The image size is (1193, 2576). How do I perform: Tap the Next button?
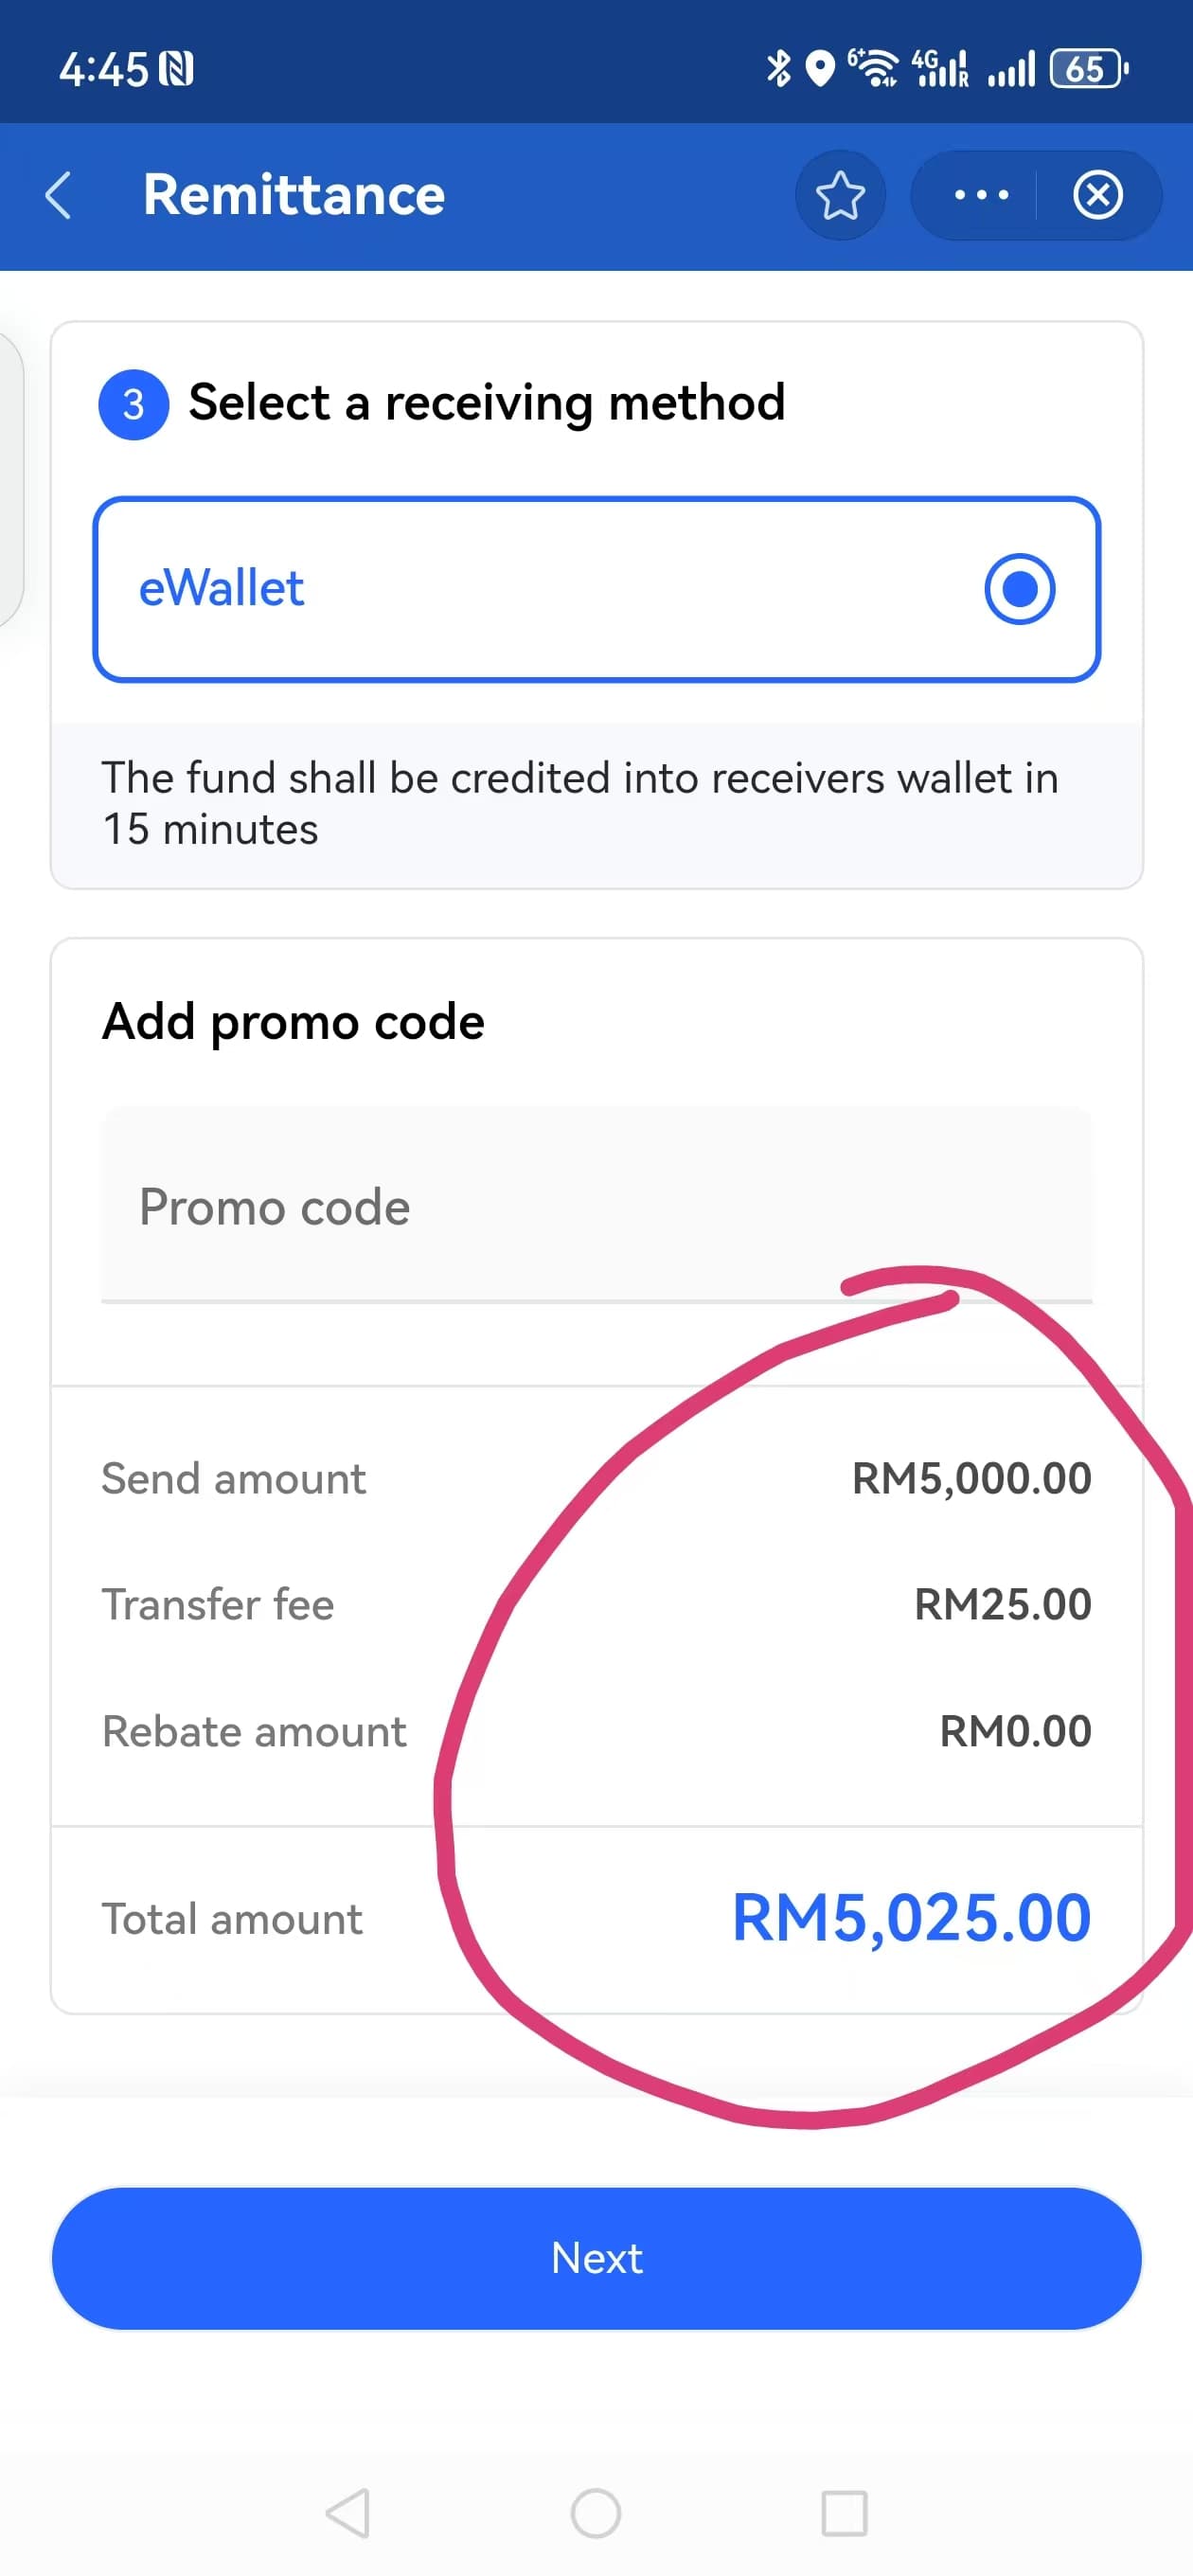click(x=597, y=2258)
